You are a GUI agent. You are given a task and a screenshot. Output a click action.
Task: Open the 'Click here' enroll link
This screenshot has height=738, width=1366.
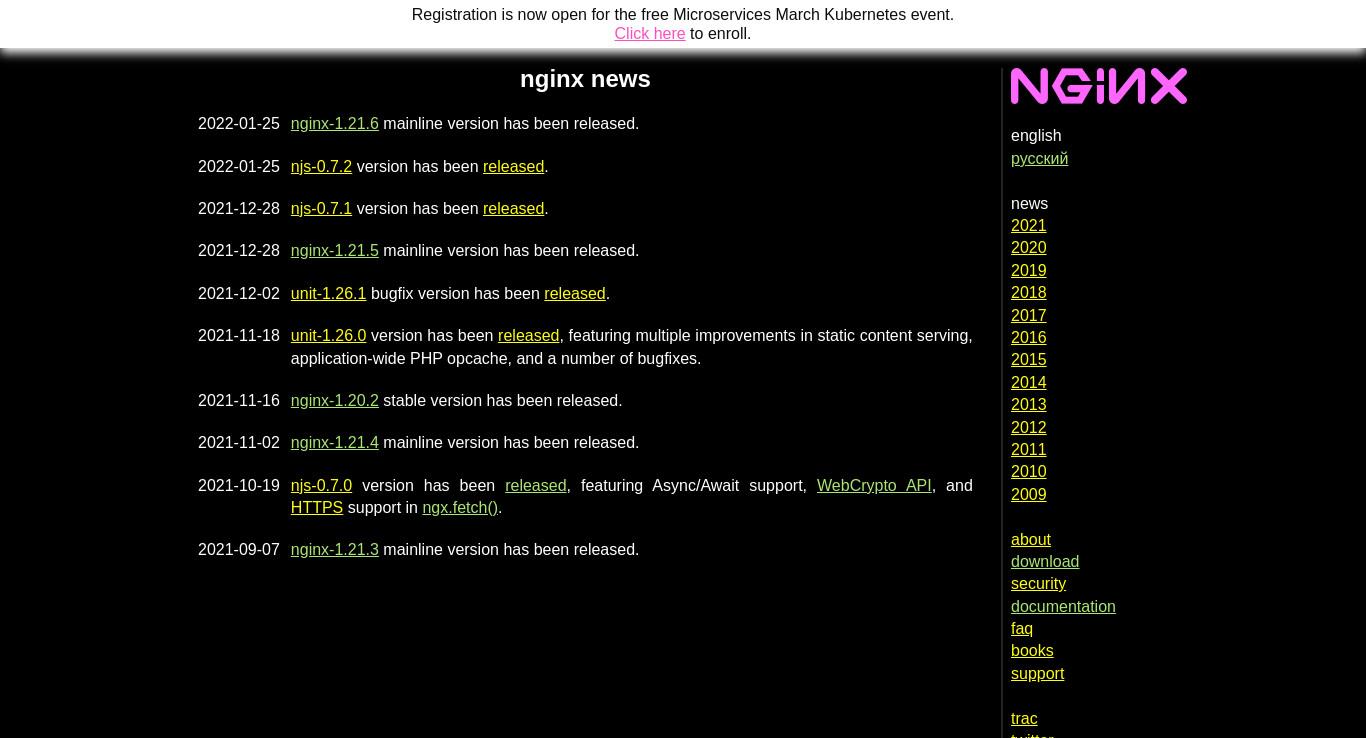coord(650,33)
